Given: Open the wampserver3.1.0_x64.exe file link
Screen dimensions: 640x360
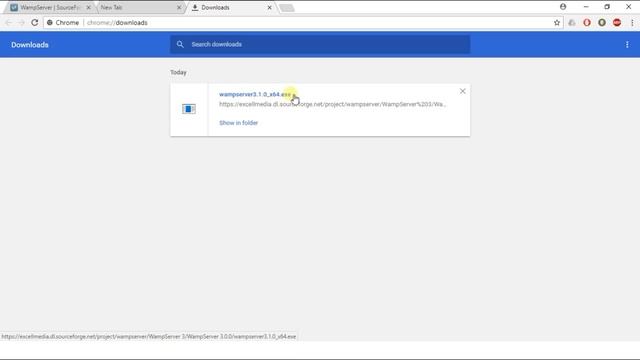Looking at the screenshot, I should (x=255, y=94).
